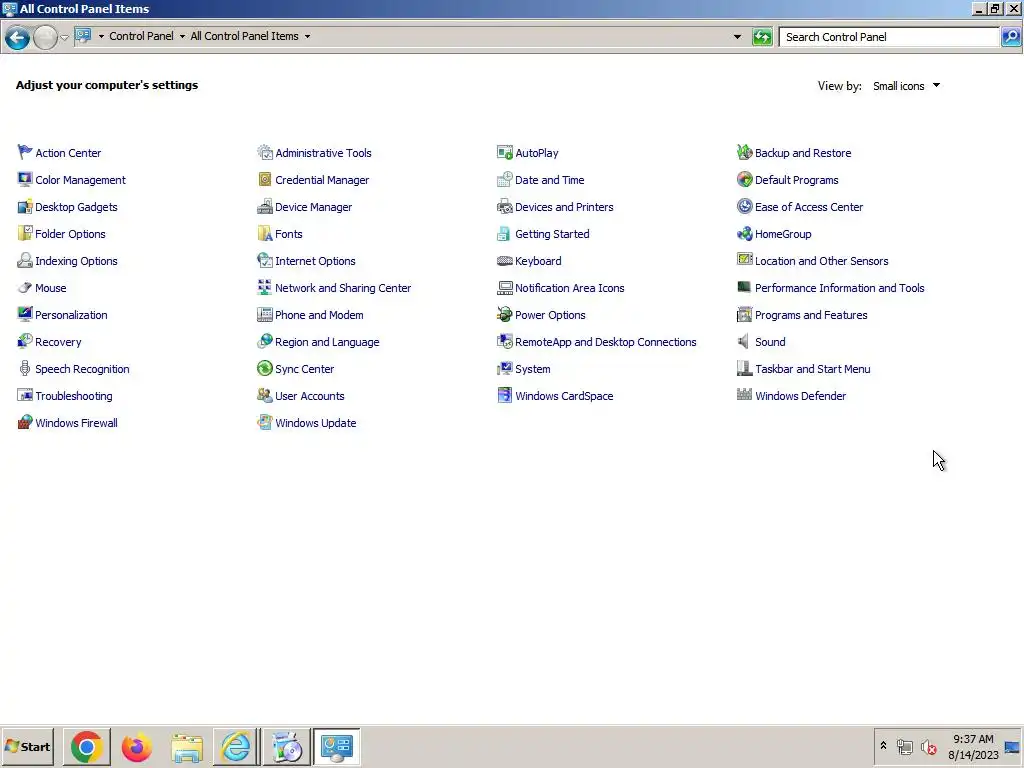Open Programs and Features link
1024x768 pixels.
point(811,315)
